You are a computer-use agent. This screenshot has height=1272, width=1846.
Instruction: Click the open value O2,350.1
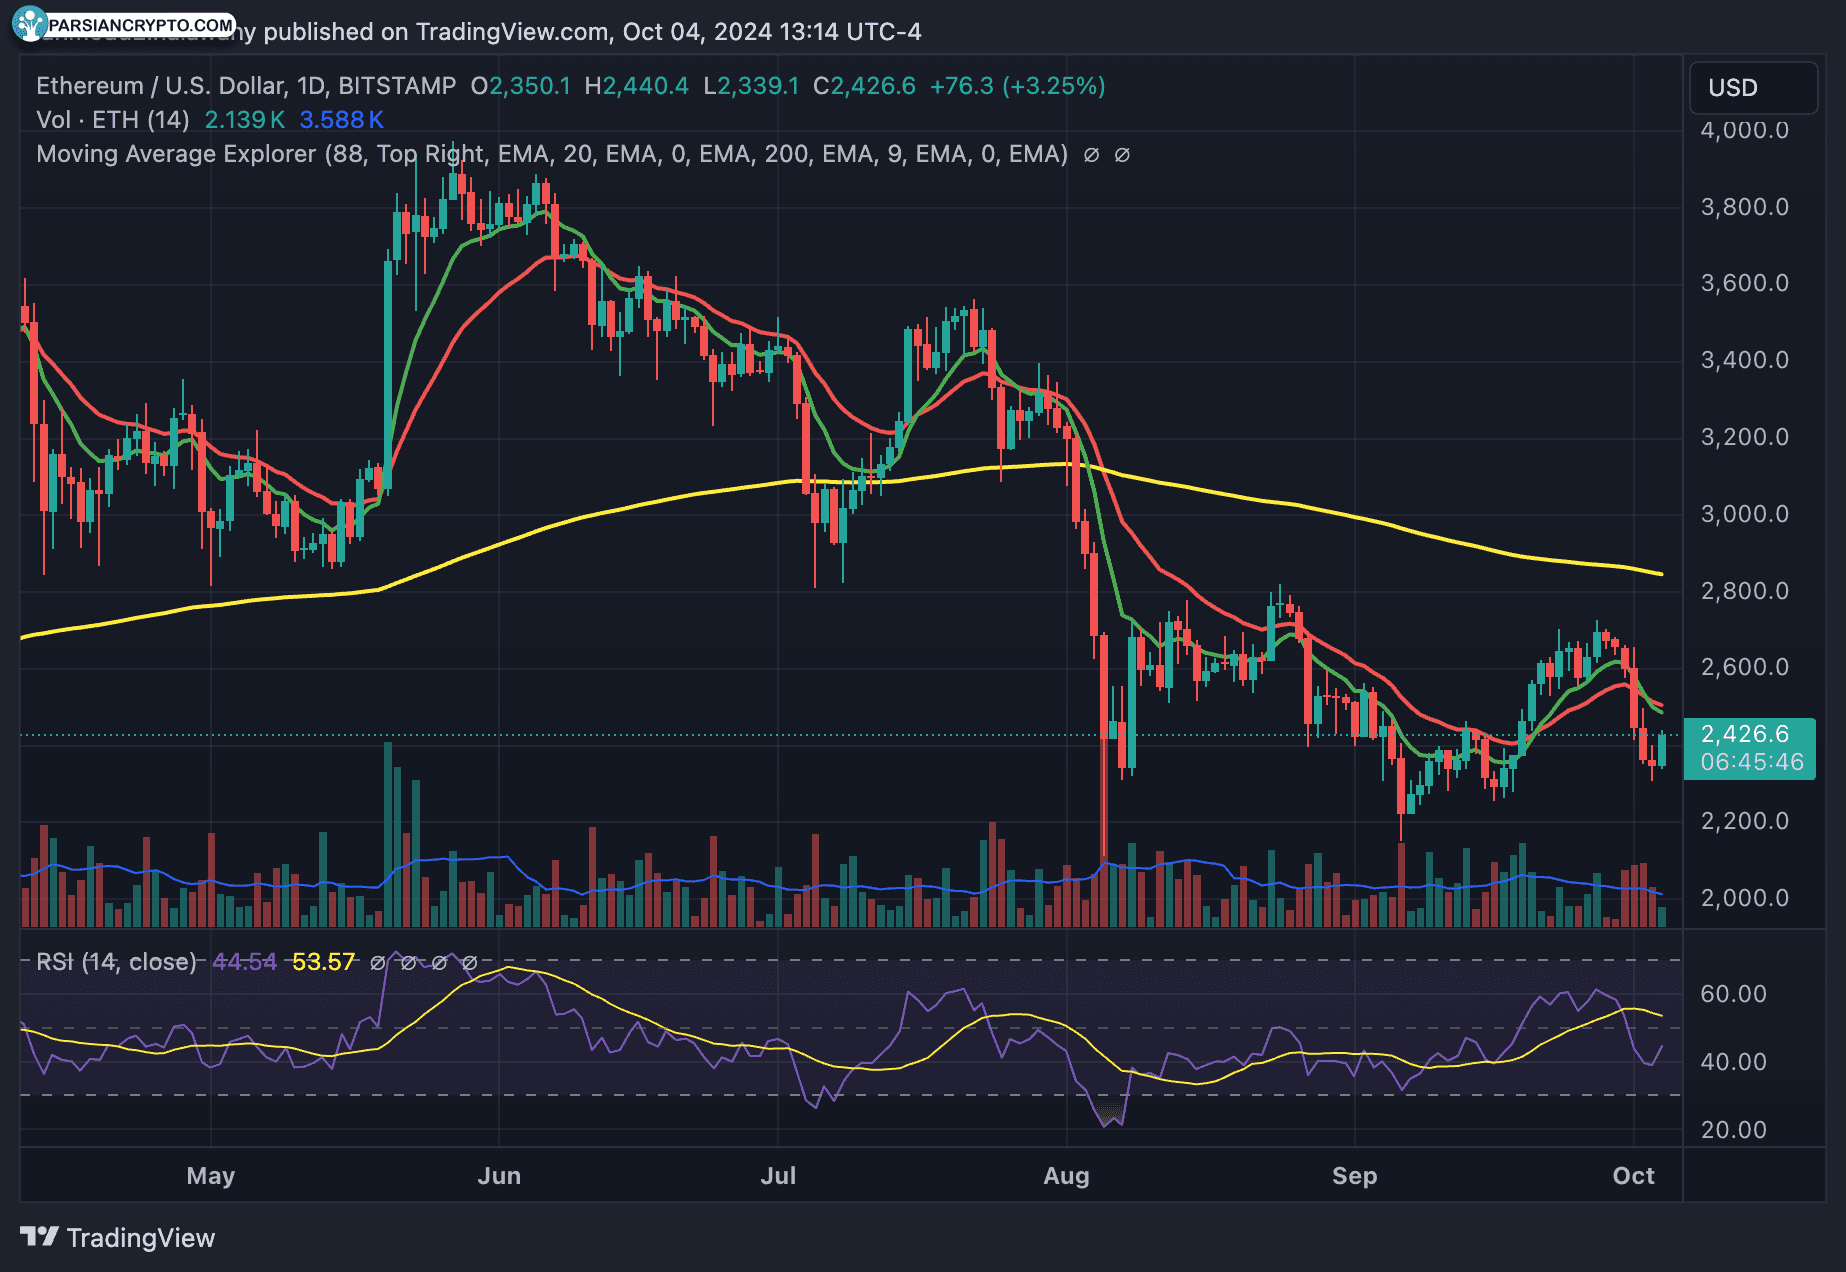tap(520, 86)
